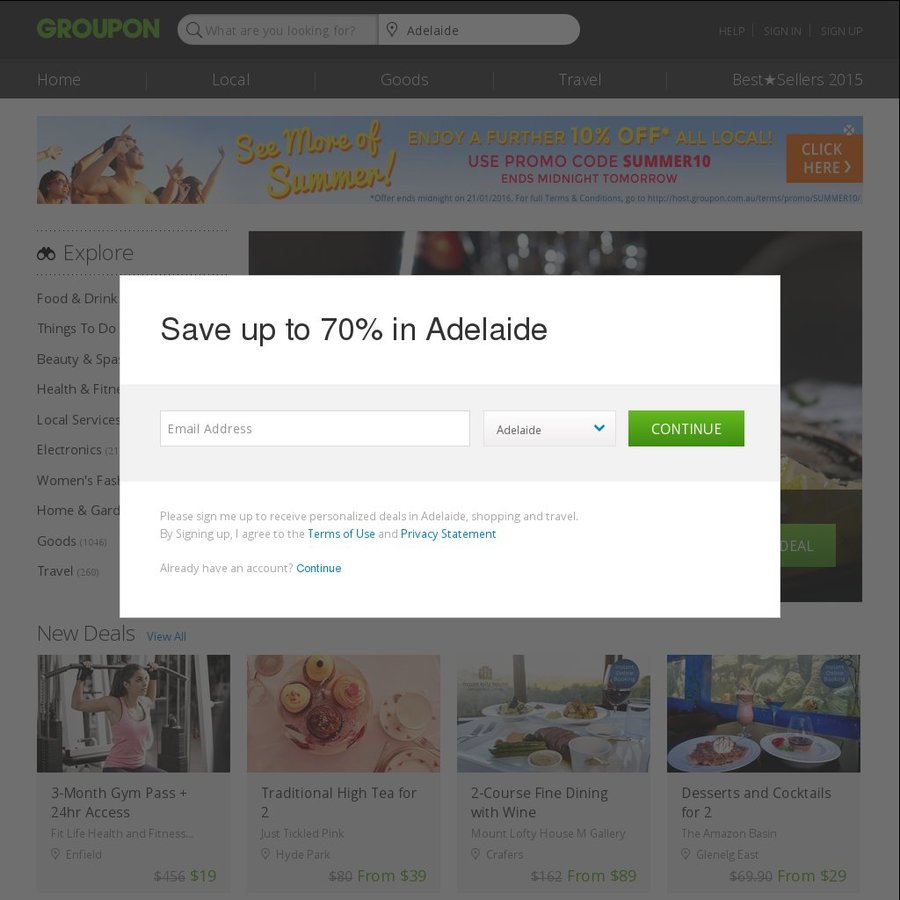Click the Crafers location pin icon
The width and height of the screenshot is (900, 900).
475,854
